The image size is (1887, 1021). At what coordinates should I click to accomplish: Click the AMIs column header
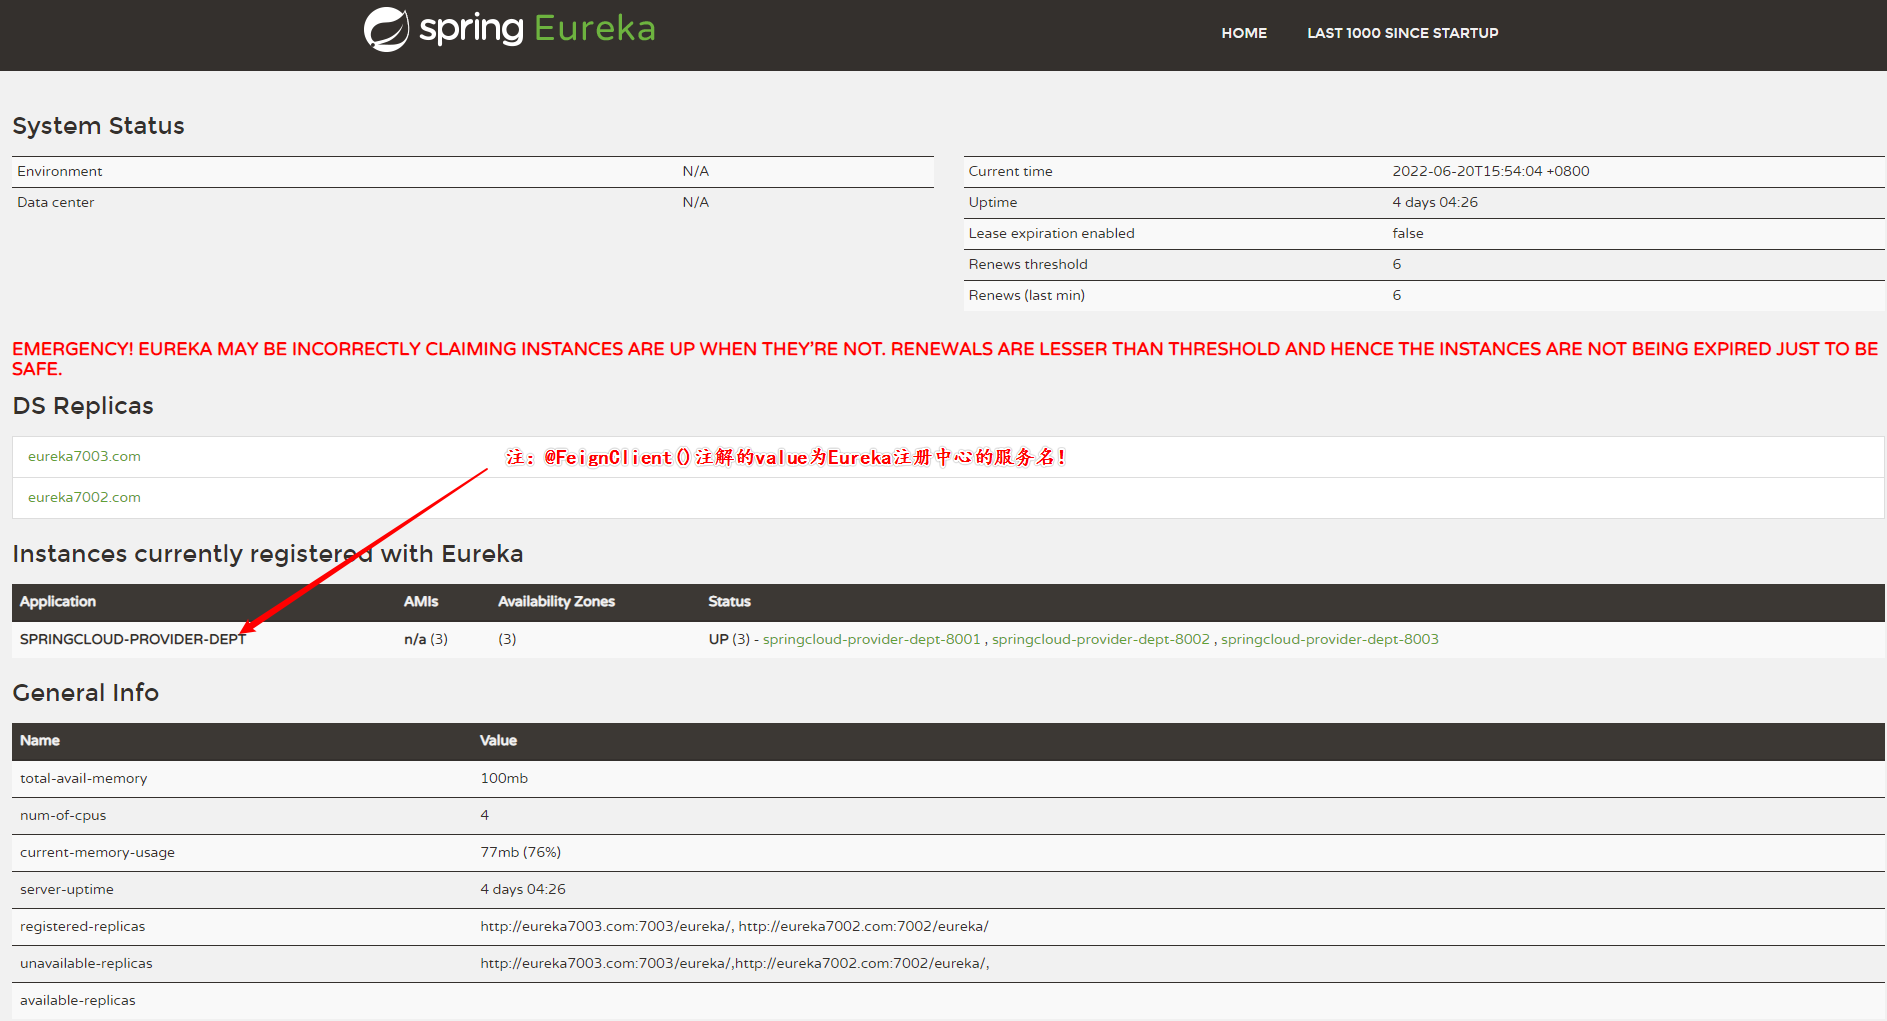tap(421, 601)
